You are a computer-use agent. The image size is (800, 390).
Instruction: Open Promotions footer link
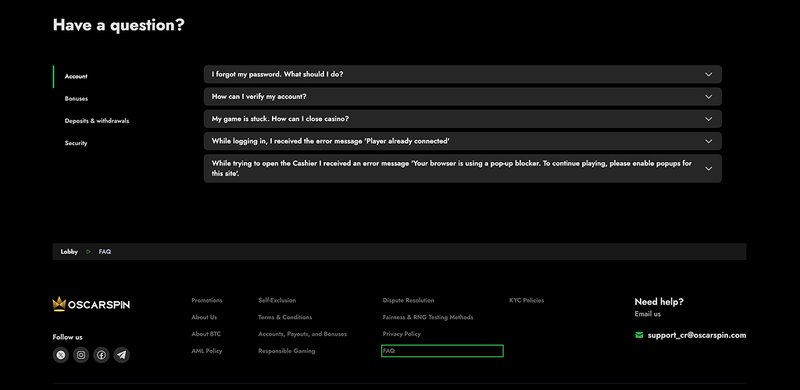(x=207, y=300)
